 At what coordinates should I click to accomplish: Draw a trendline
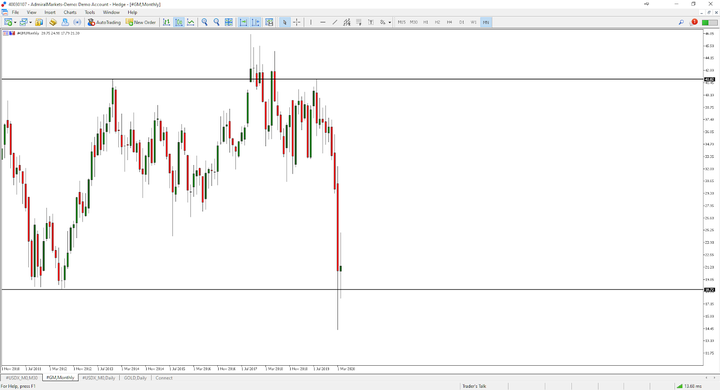click(x=335, y=22)
